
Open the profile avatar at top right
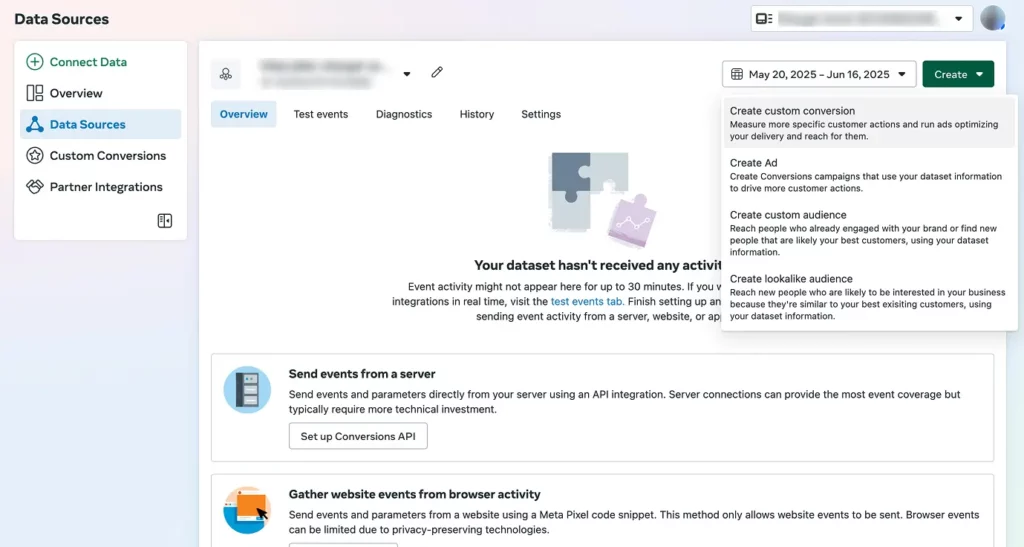click(993, 18)
